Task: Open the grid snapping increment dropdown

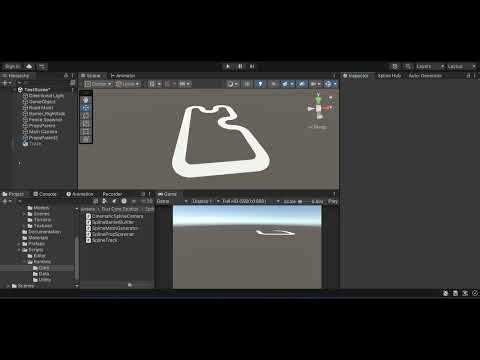Action: point(185,84)
